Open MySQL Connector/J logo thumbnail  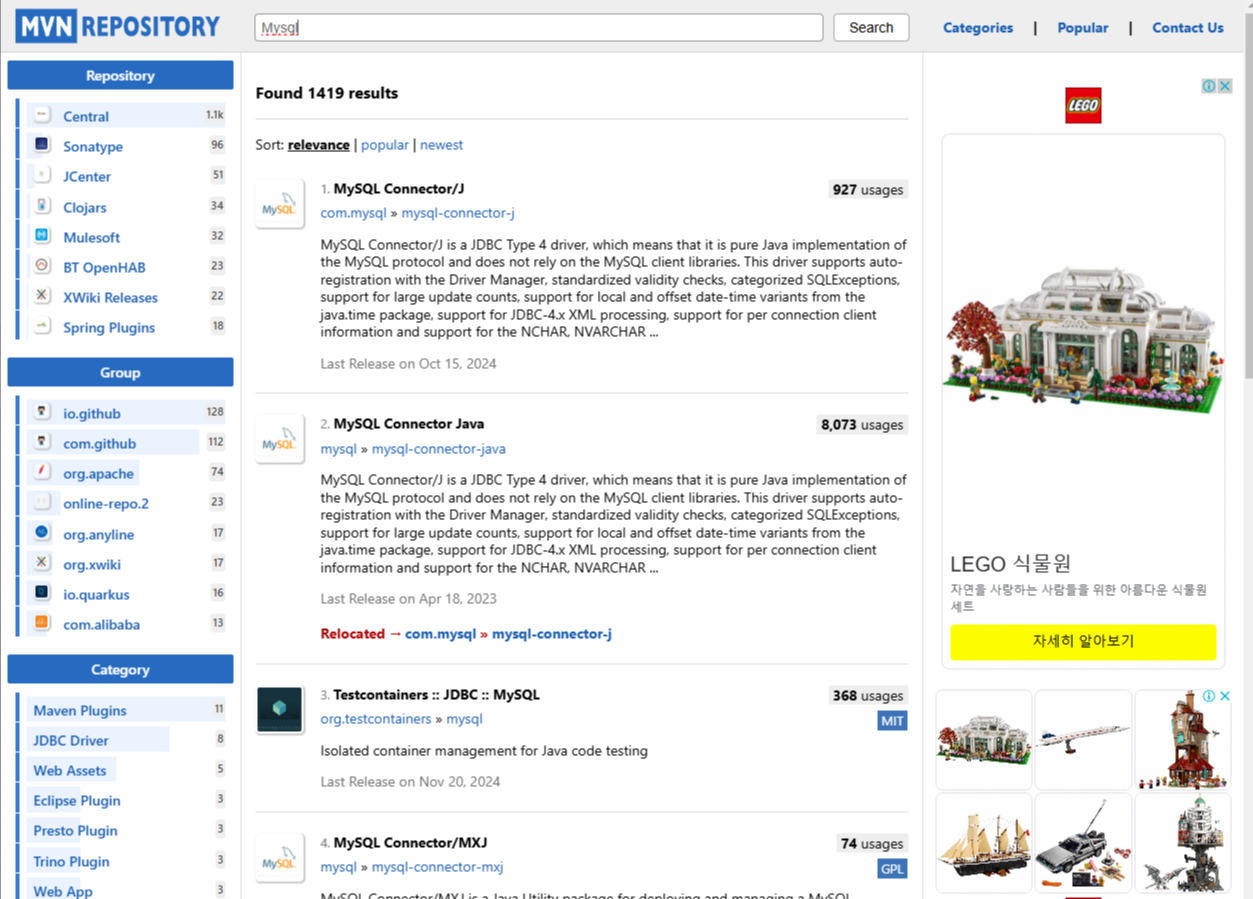coord(280,204)
